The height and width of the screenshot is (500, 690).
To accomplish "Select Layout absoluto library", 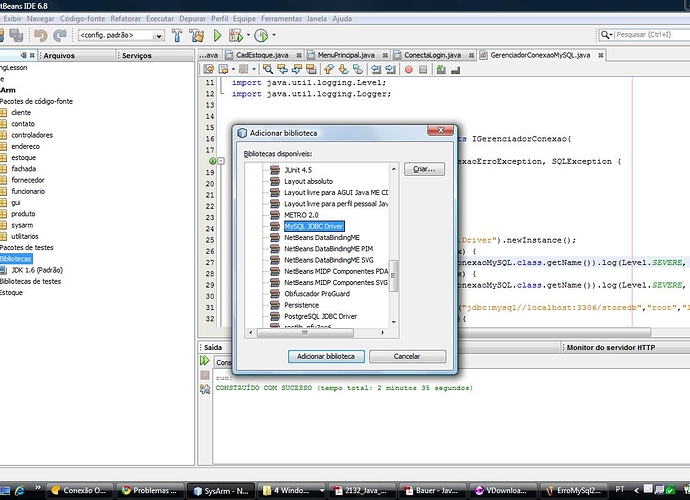I will click(x=308, y=181).
